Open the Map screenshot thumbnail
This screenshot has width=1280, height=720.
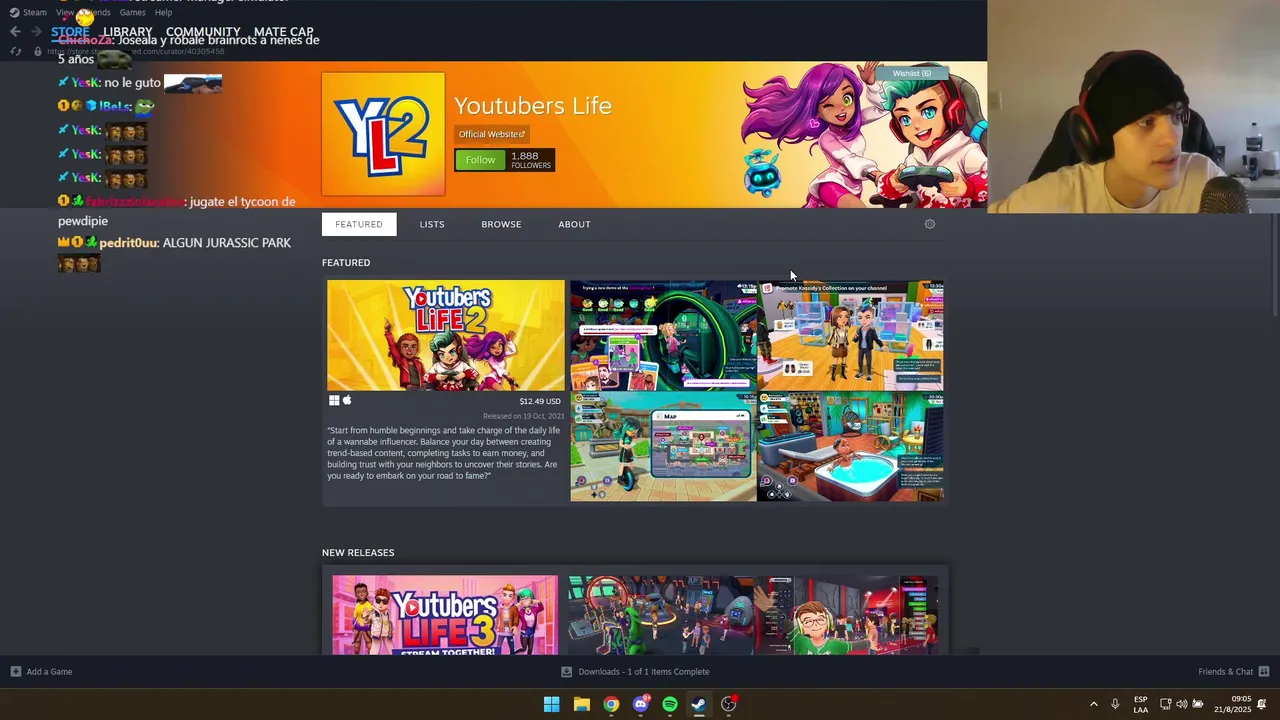pos(663,446)
